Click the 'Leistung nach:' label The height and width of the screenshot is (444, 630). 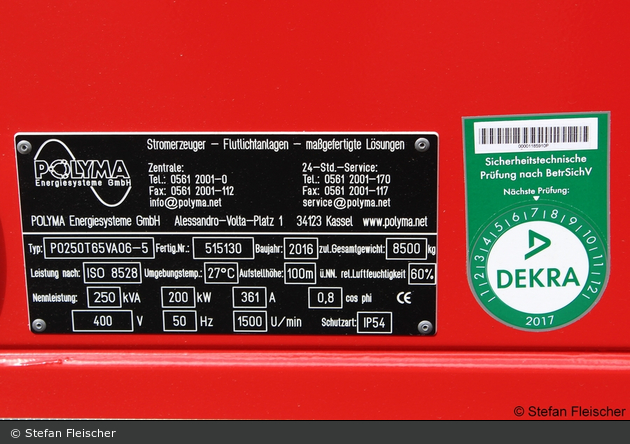(x=55, y=273)
